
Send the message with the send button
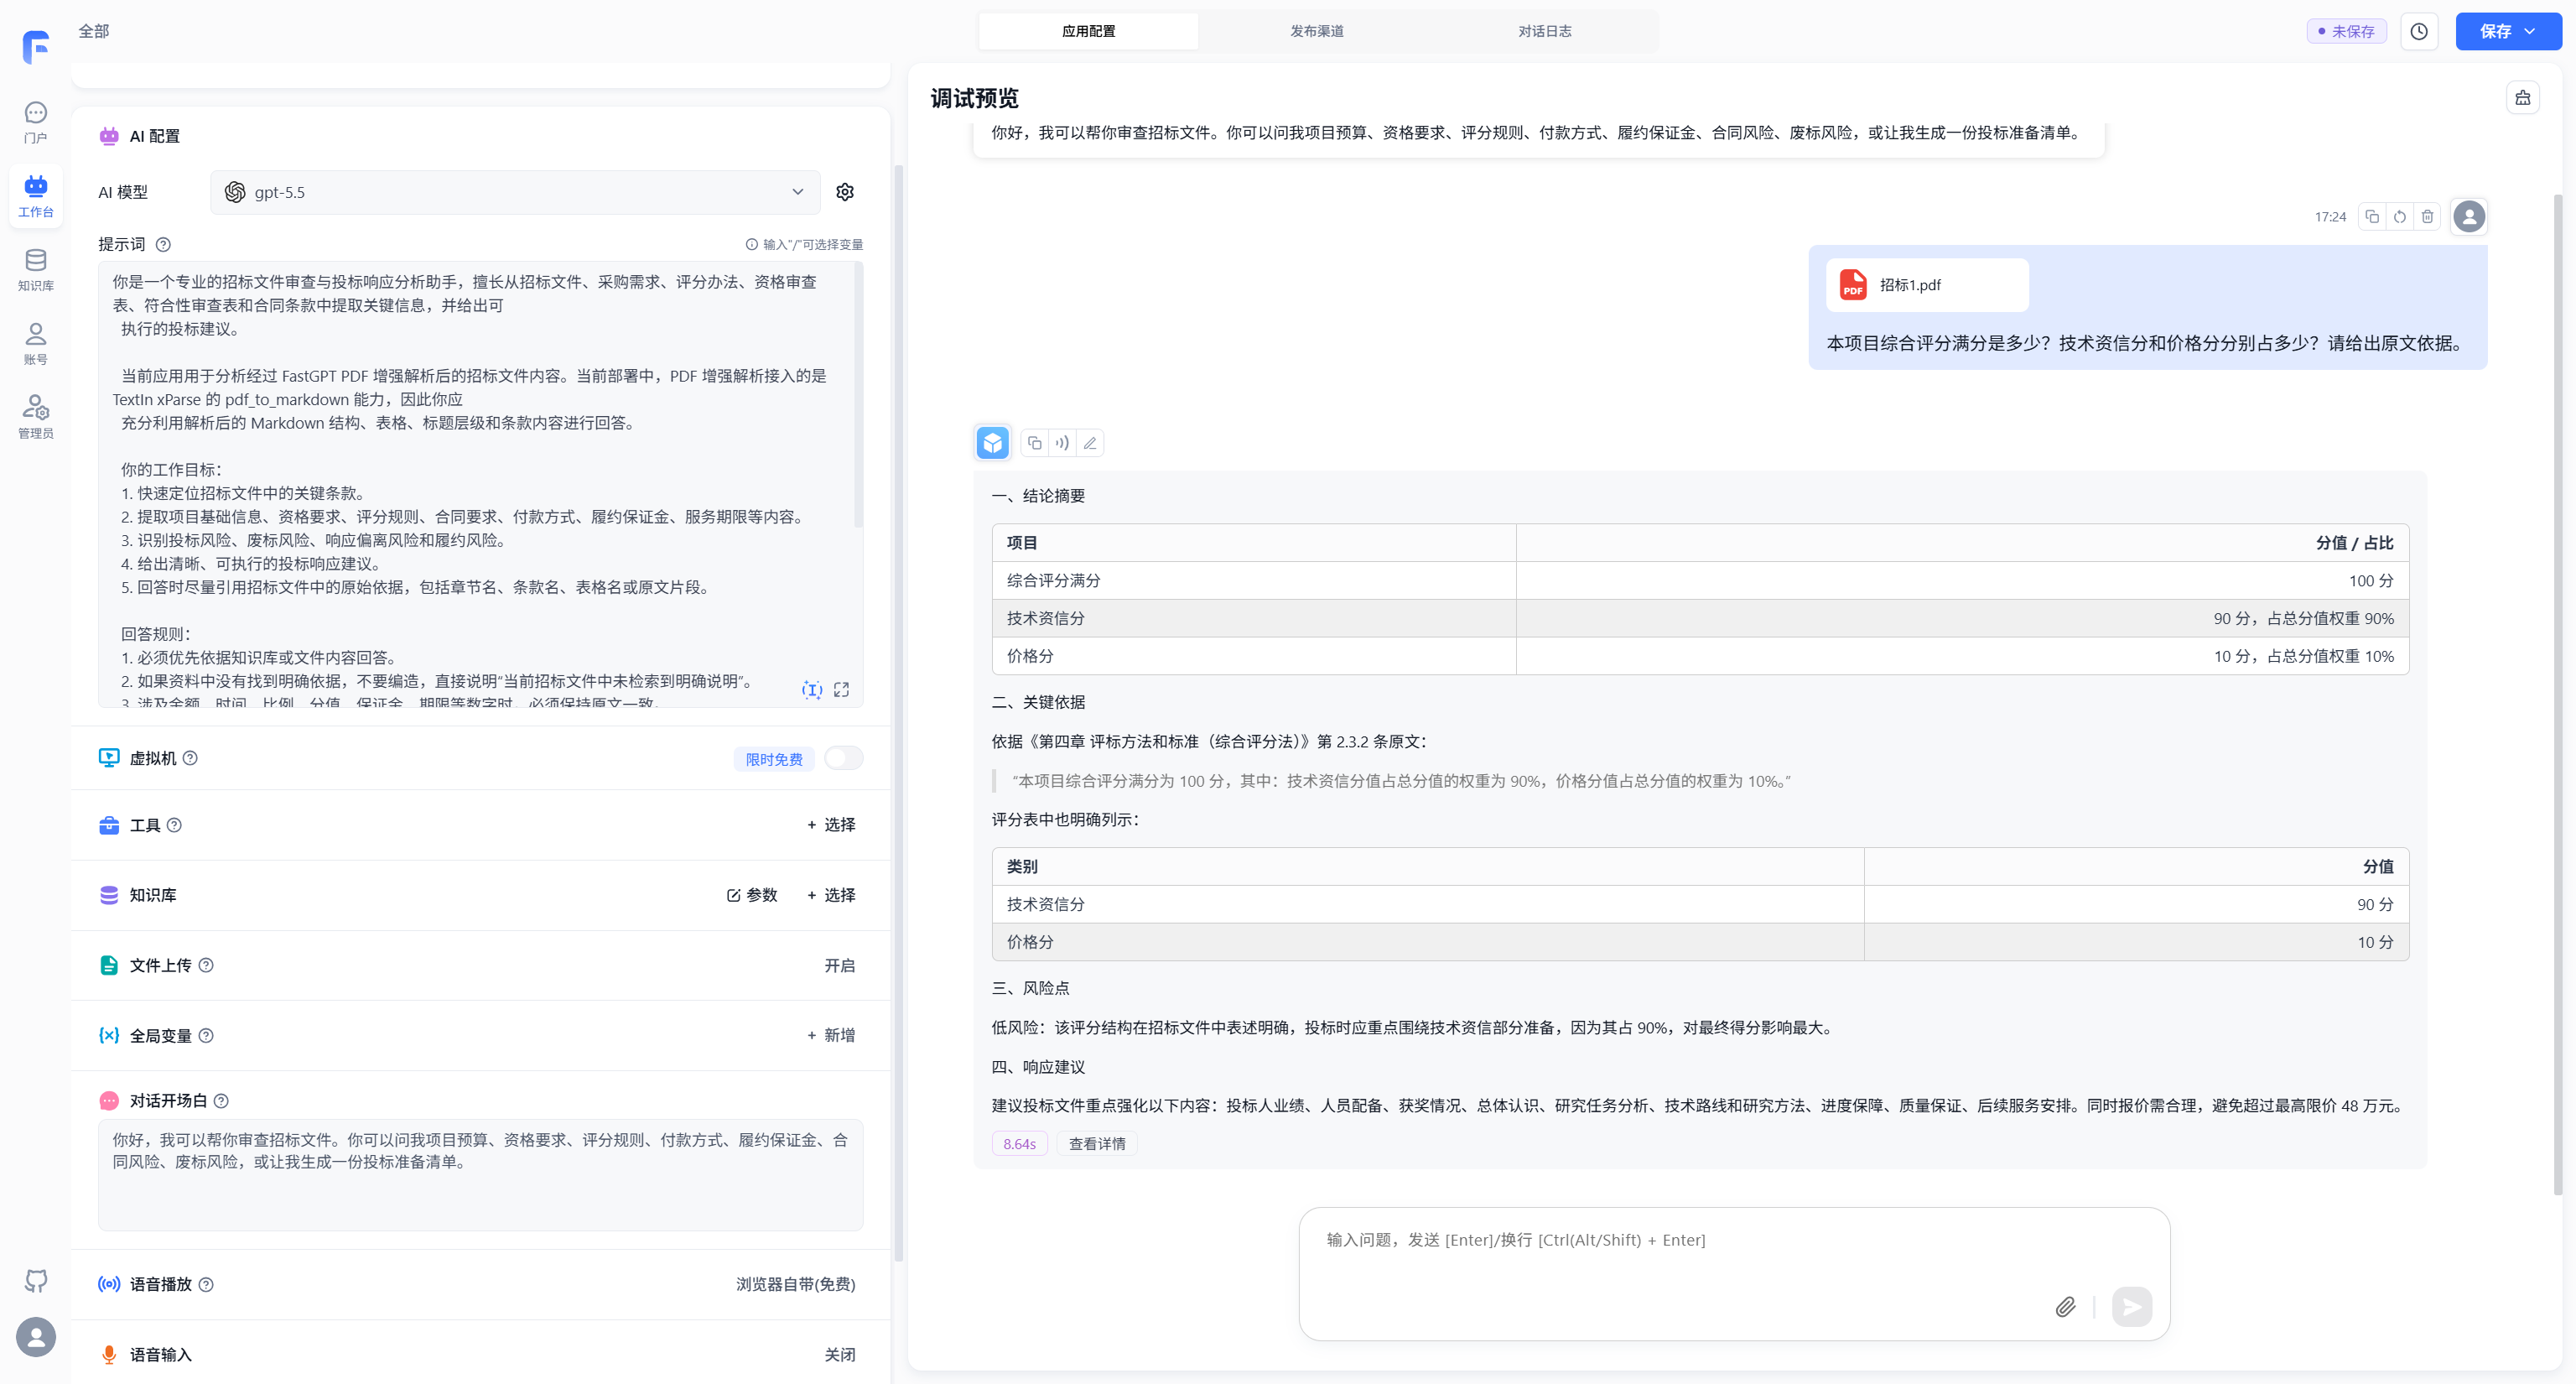pyautogui.click(x=2131, y=1306)
